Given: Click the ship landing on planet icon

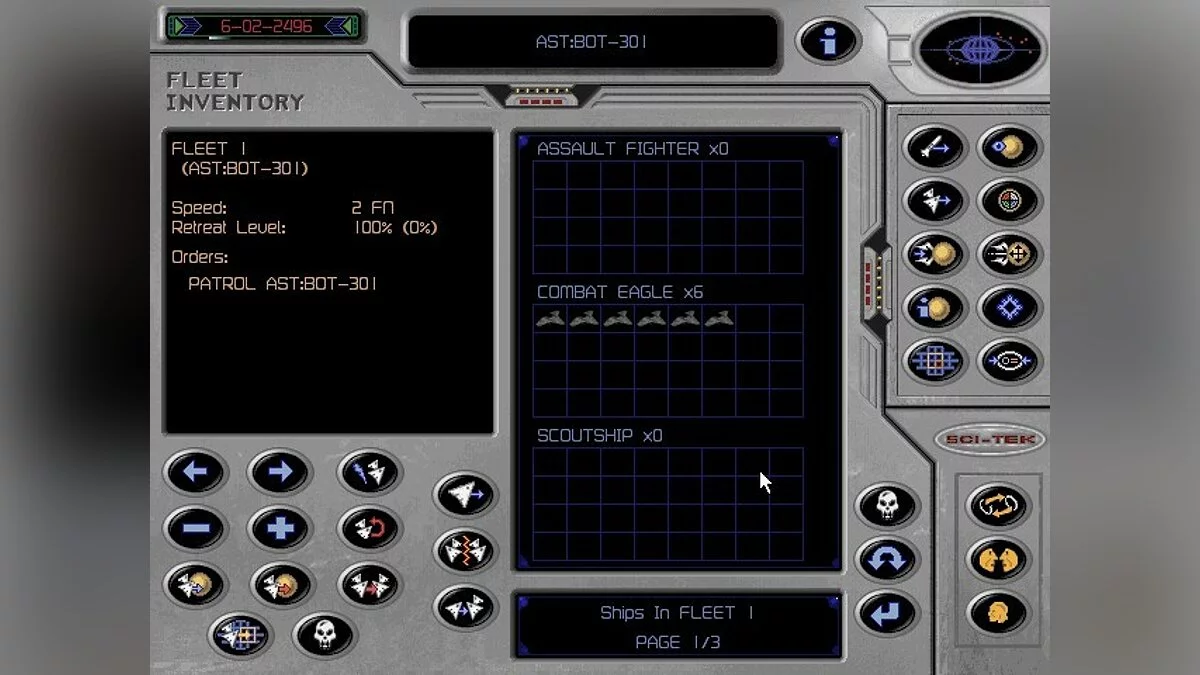Looking at the screenshot, I should pos(934,254).
